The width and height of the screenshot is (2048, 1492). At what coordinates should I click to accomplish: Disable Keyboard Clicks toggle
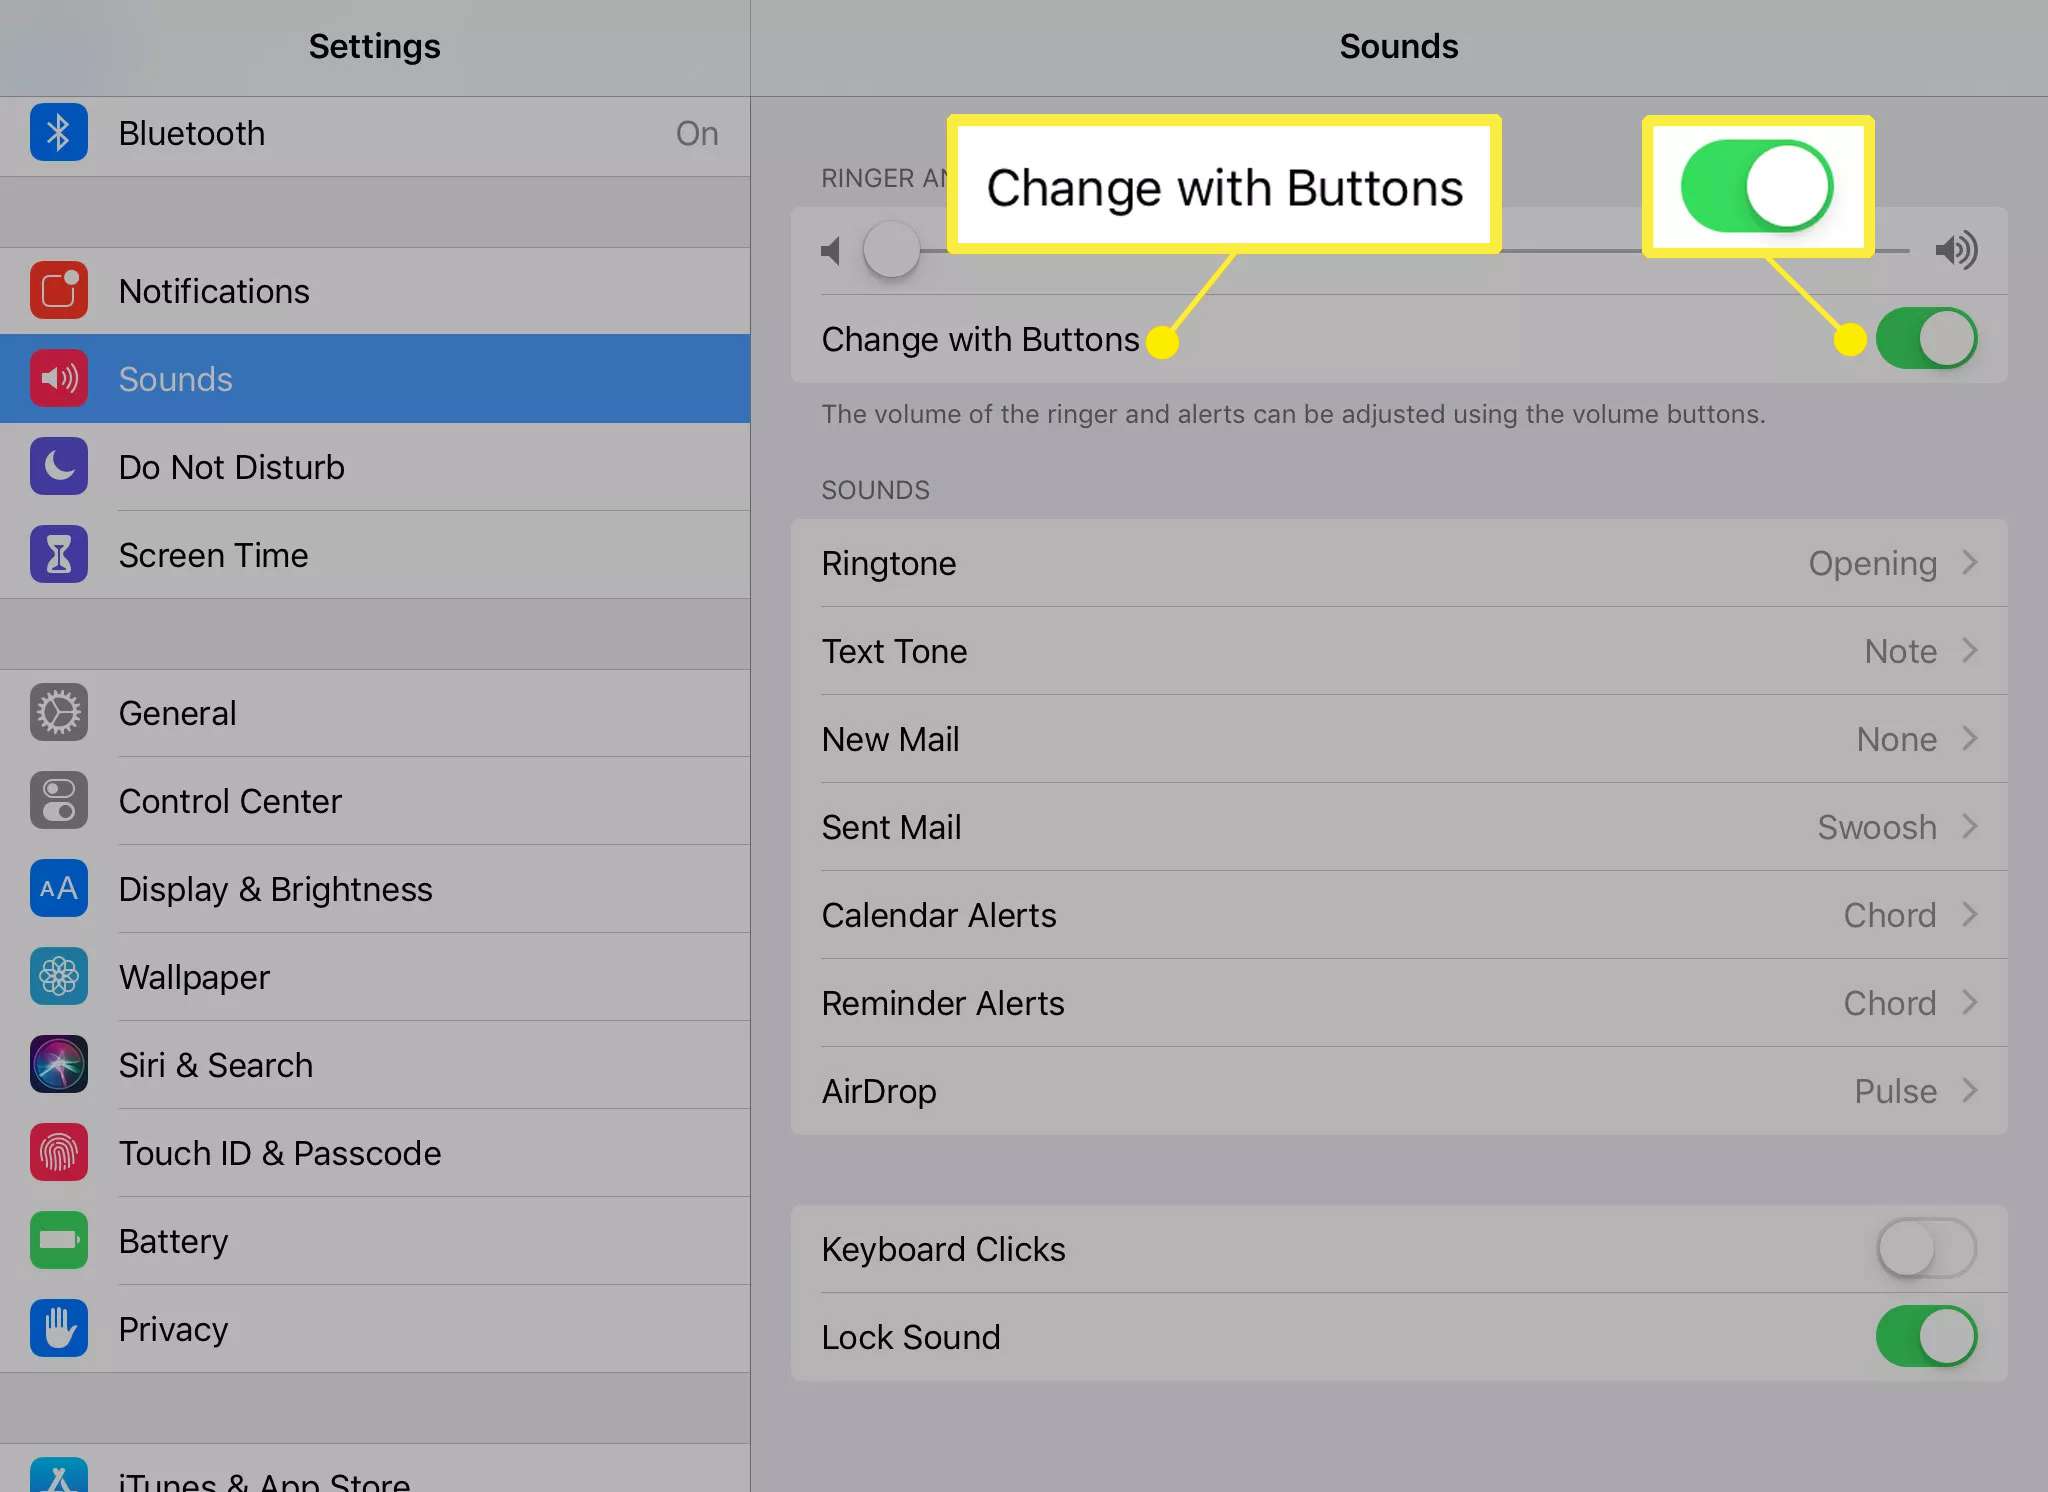pyautogui.click(x=1924, y=1247)
